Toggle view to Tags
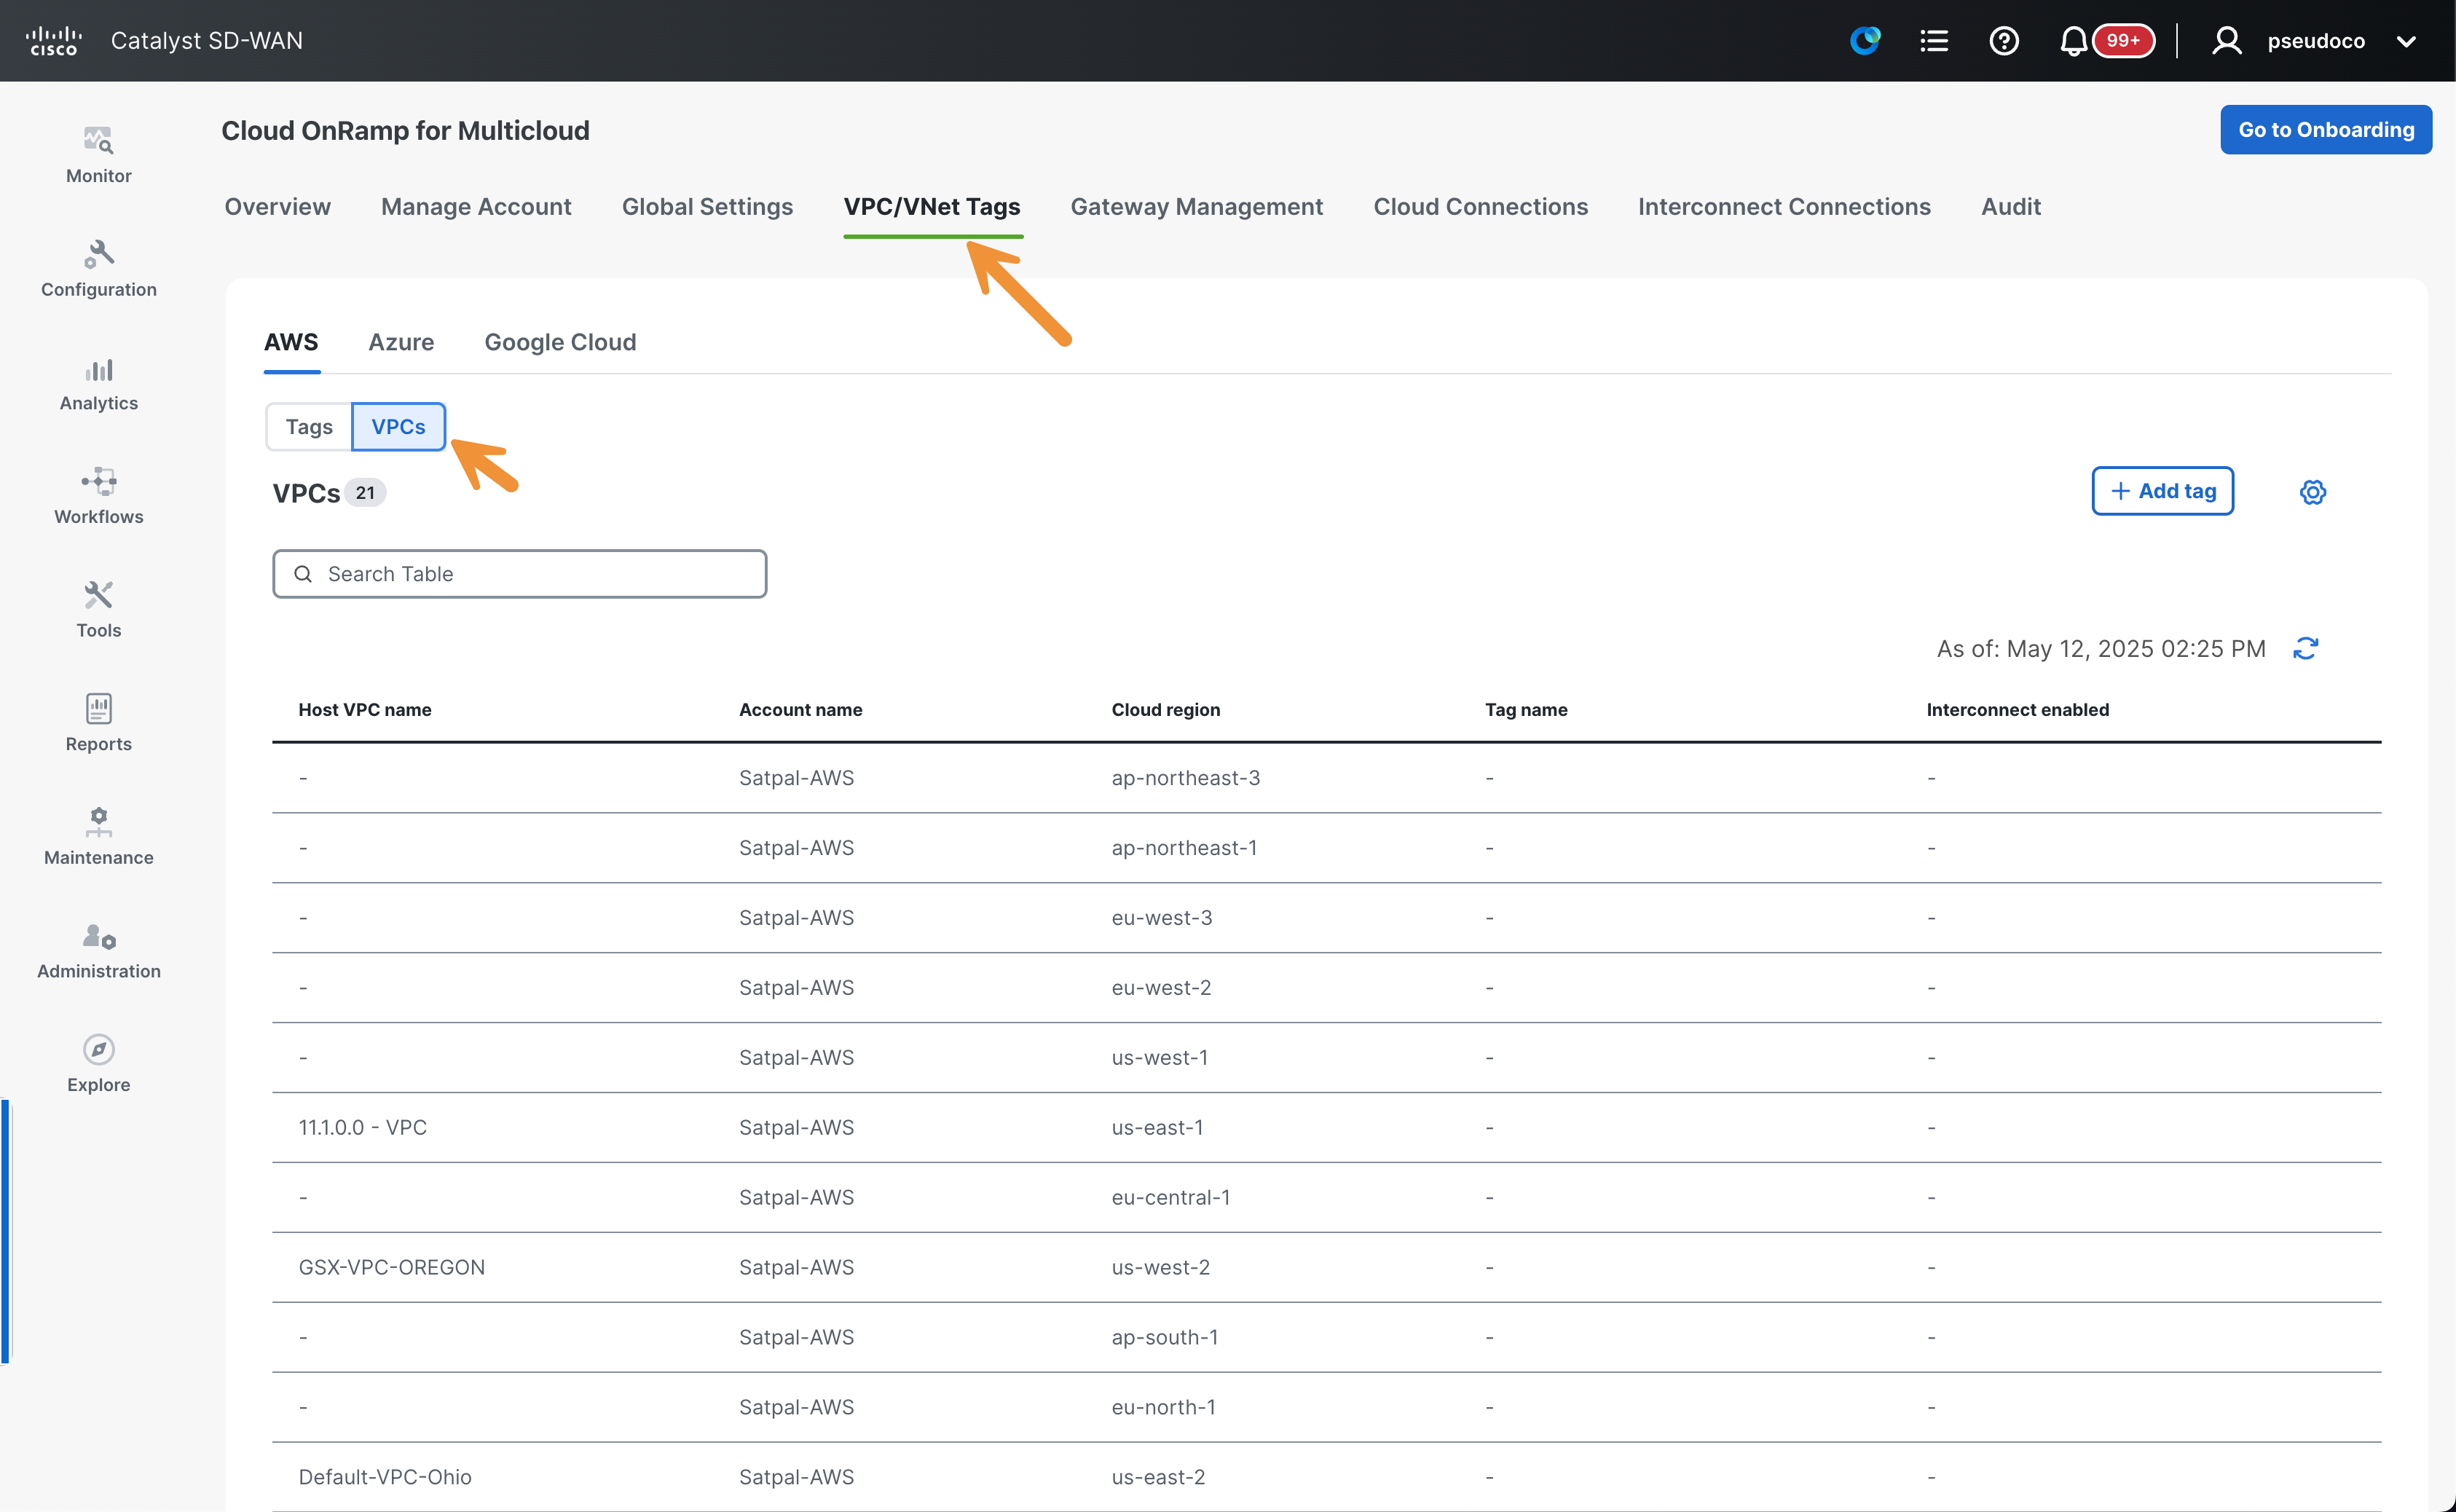2456x1512 pixels. coord(309,427)
